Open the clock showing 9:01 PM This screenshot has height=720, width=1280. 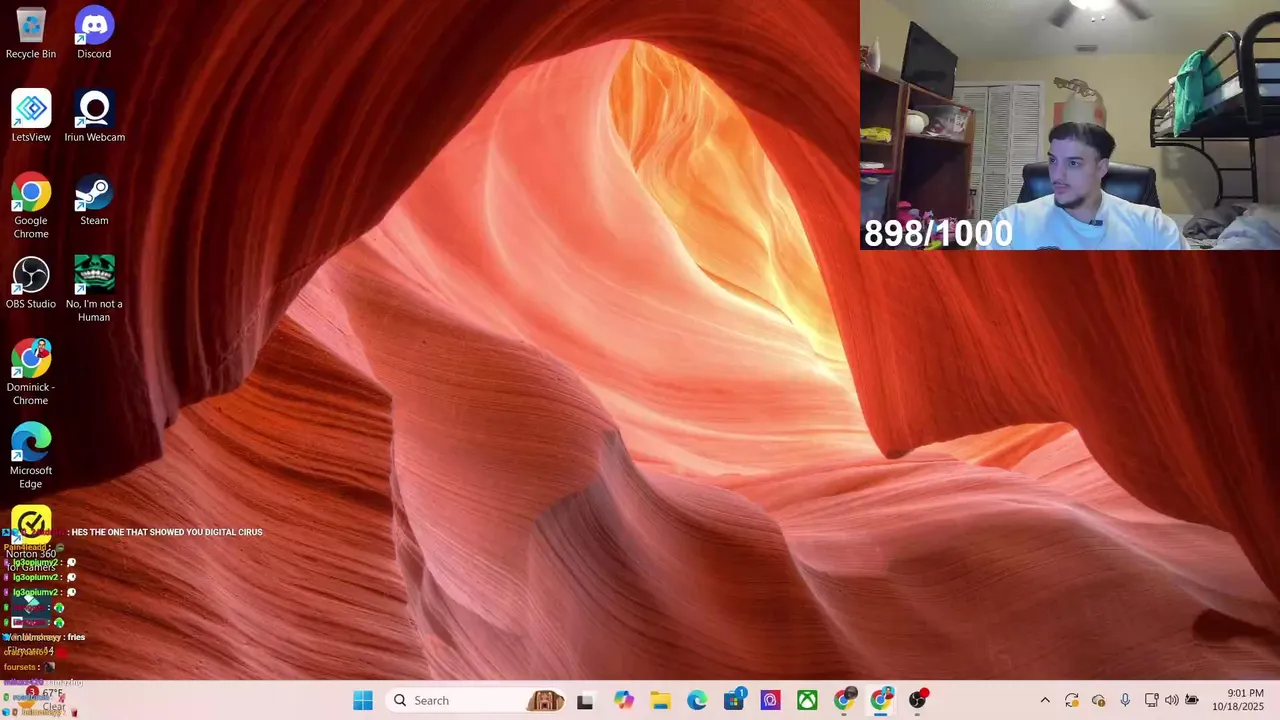pyautogui.click(x=1238, y=700)
